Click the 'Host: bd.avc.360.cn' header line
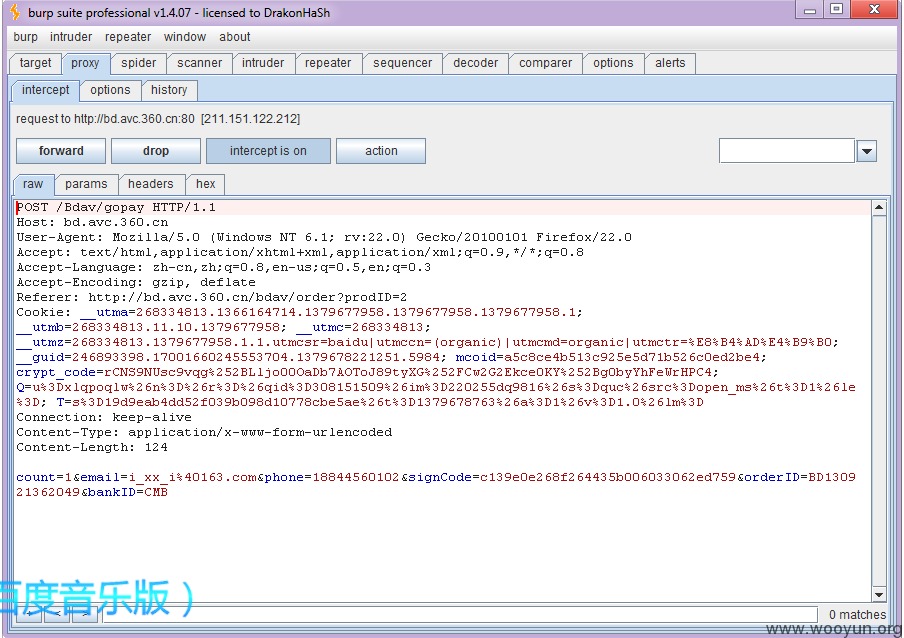The width and height of the screenshot is (904, 638). pos(92,222)
